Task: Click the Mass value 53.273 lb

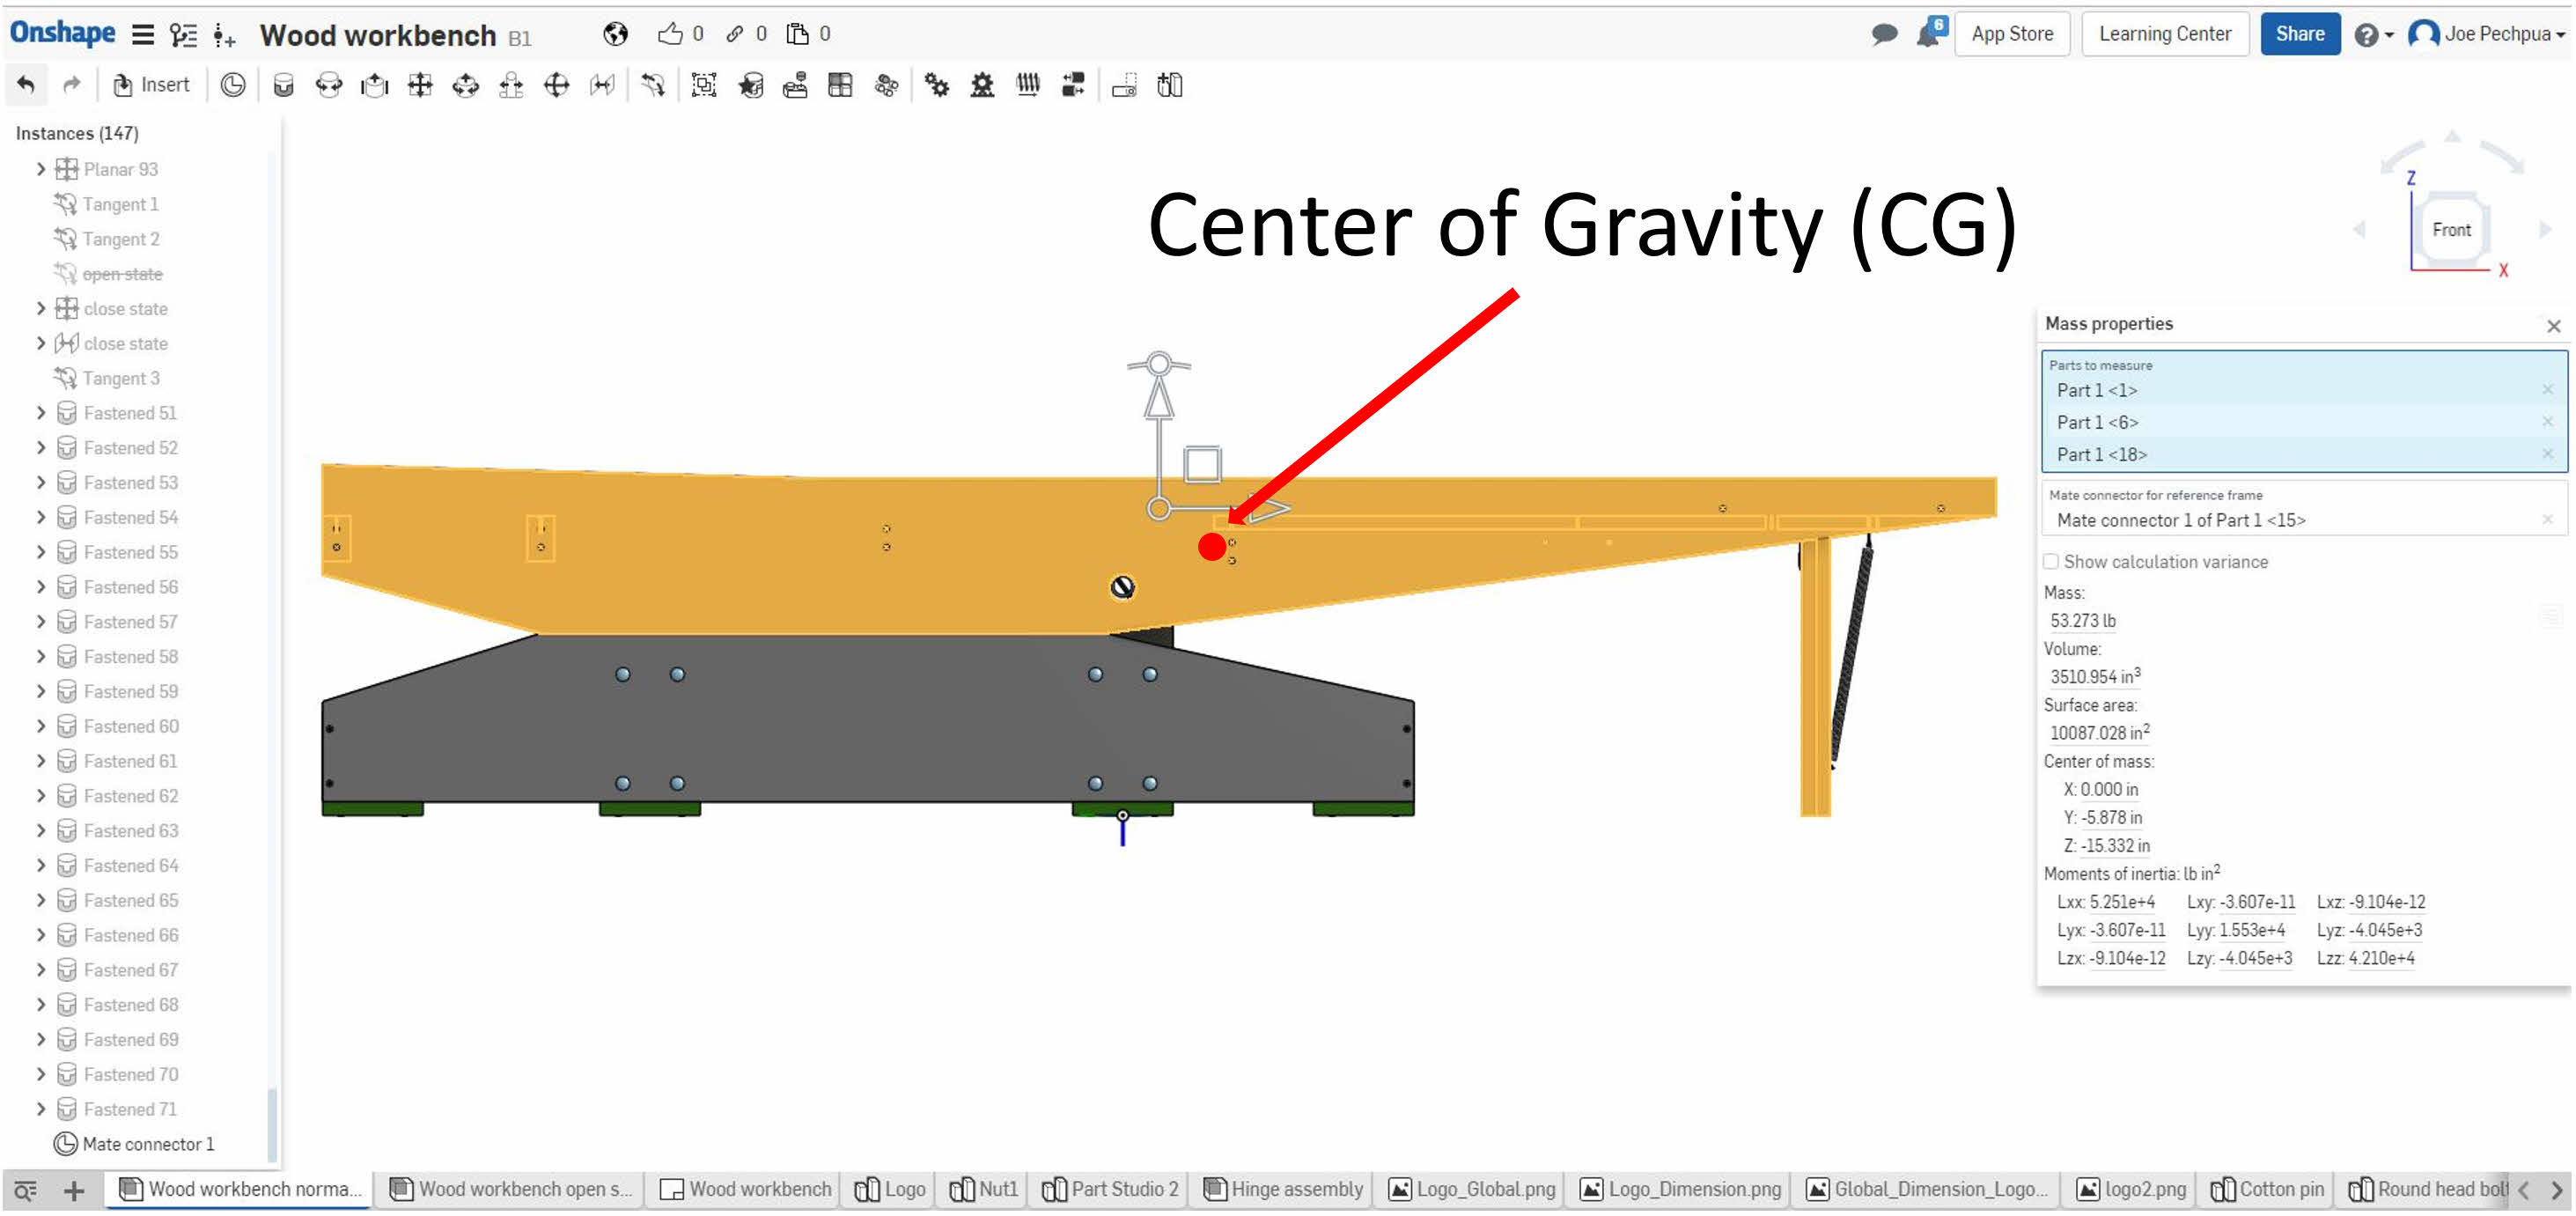Action: (x=2082, y=621)
